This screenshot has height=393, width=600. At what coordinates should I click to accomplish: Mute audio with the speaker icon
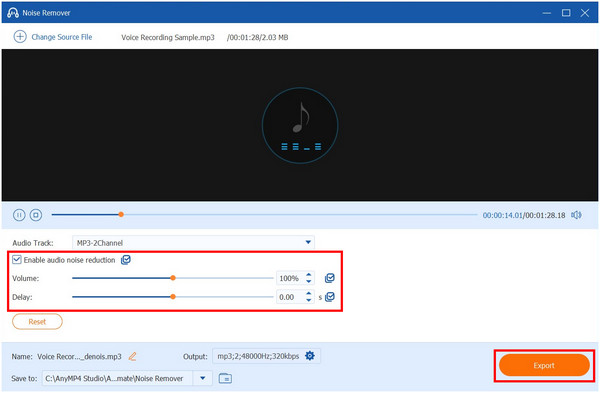(x=576, y=215)
